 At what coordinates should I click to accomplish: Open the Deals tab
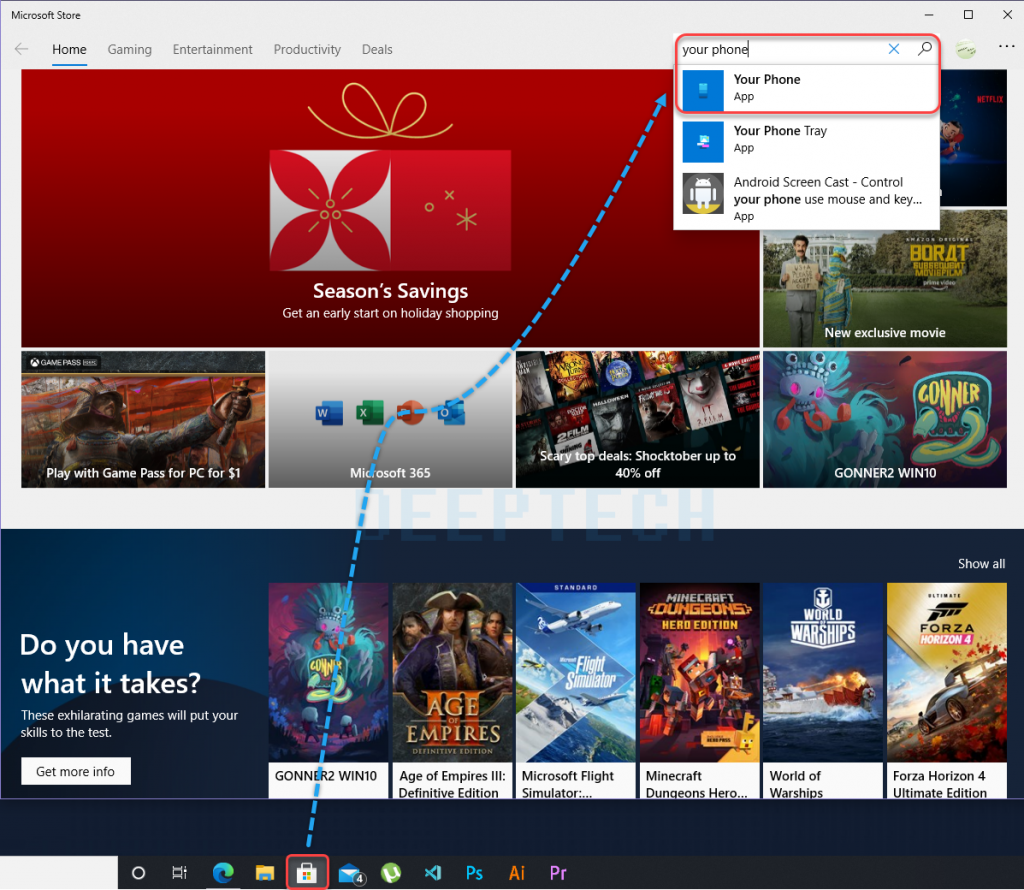[x=377, y=50]
